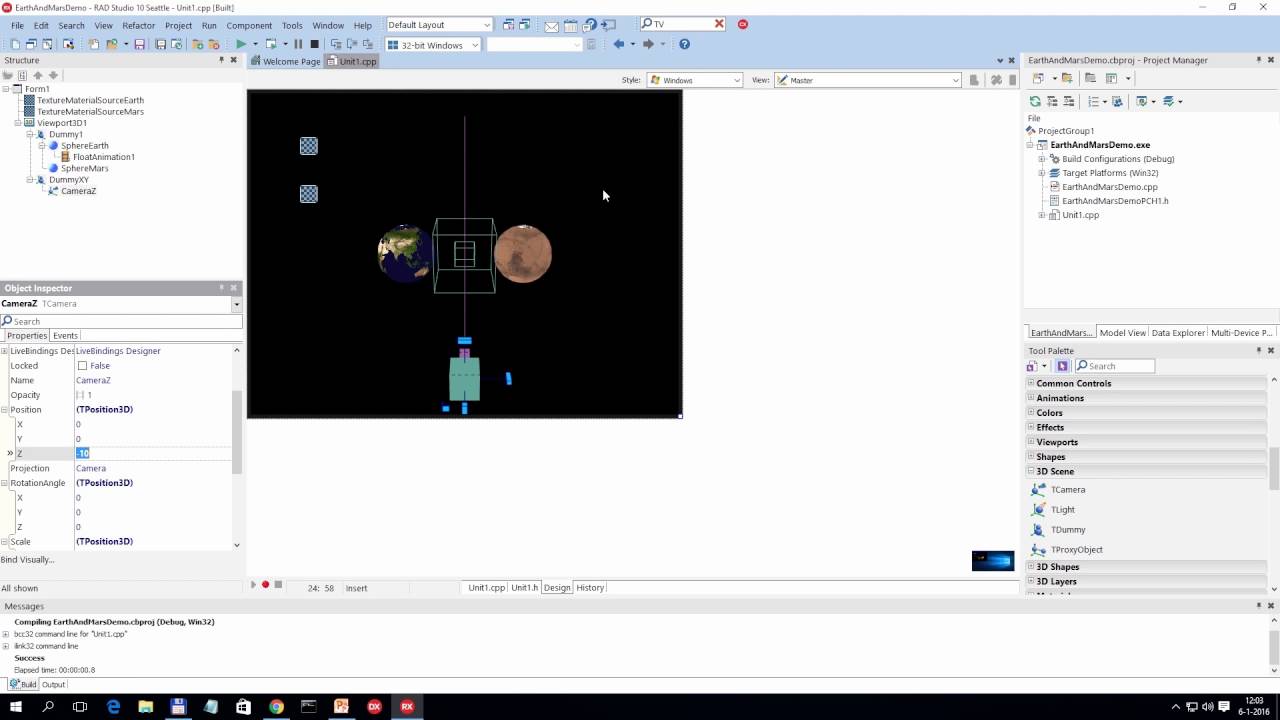Refresh the Project Manager tree
1280x720 pixels.
[x=1035, y=101]
